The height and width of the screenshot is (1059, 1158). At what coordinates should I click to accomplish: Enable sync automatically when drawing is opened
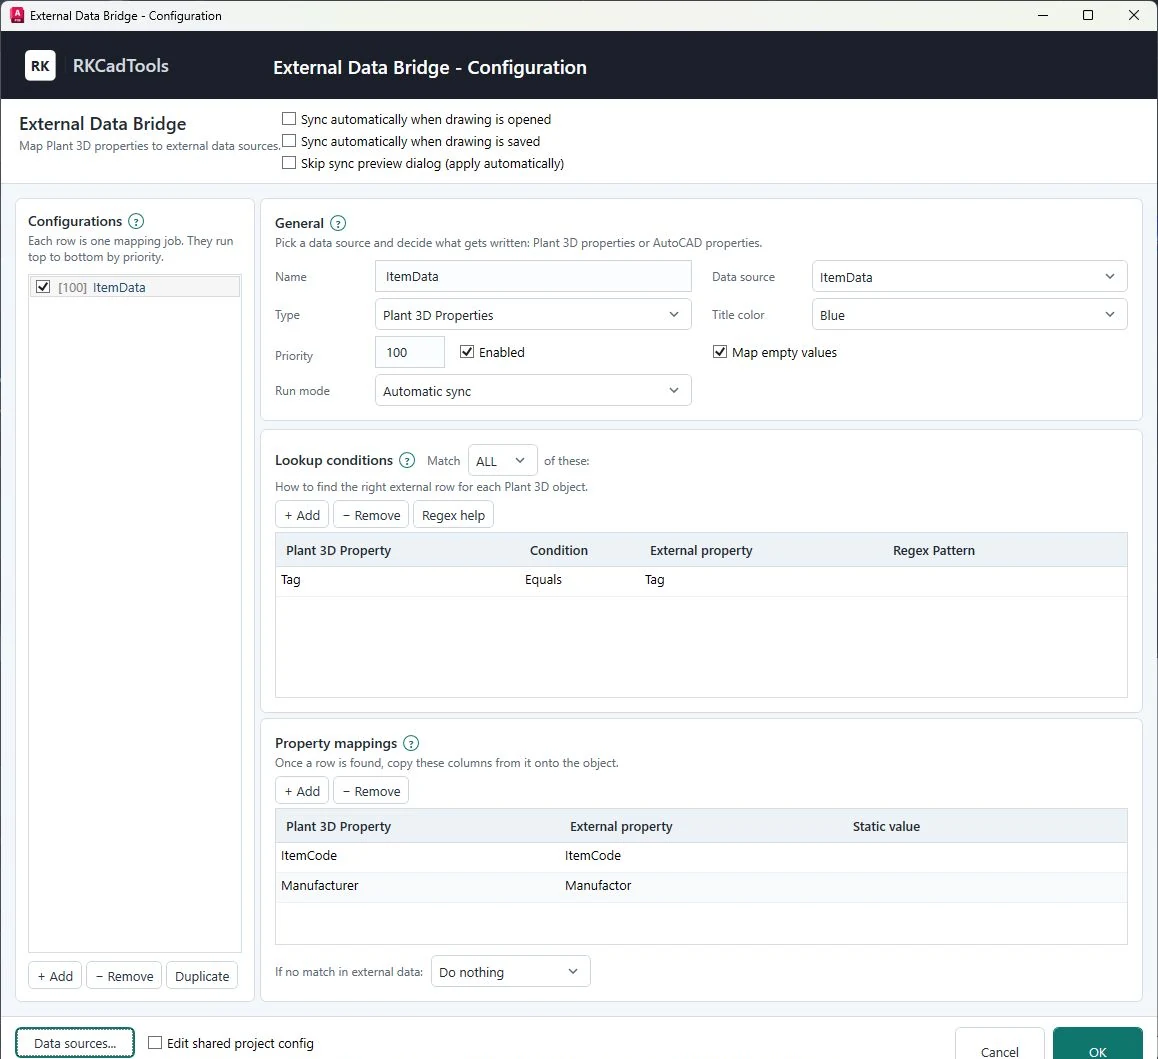click(x=289, y=119)
